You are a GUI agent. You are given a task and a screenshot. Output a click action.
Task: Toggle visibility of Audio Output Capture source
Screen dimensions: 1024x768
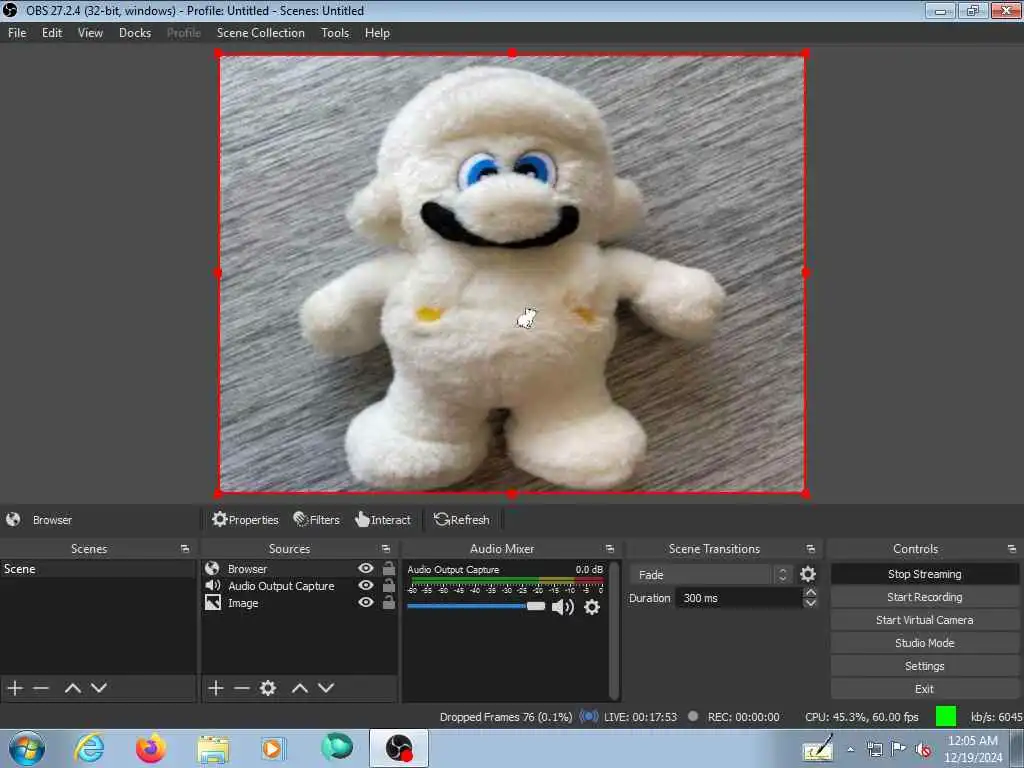point(366,585)
